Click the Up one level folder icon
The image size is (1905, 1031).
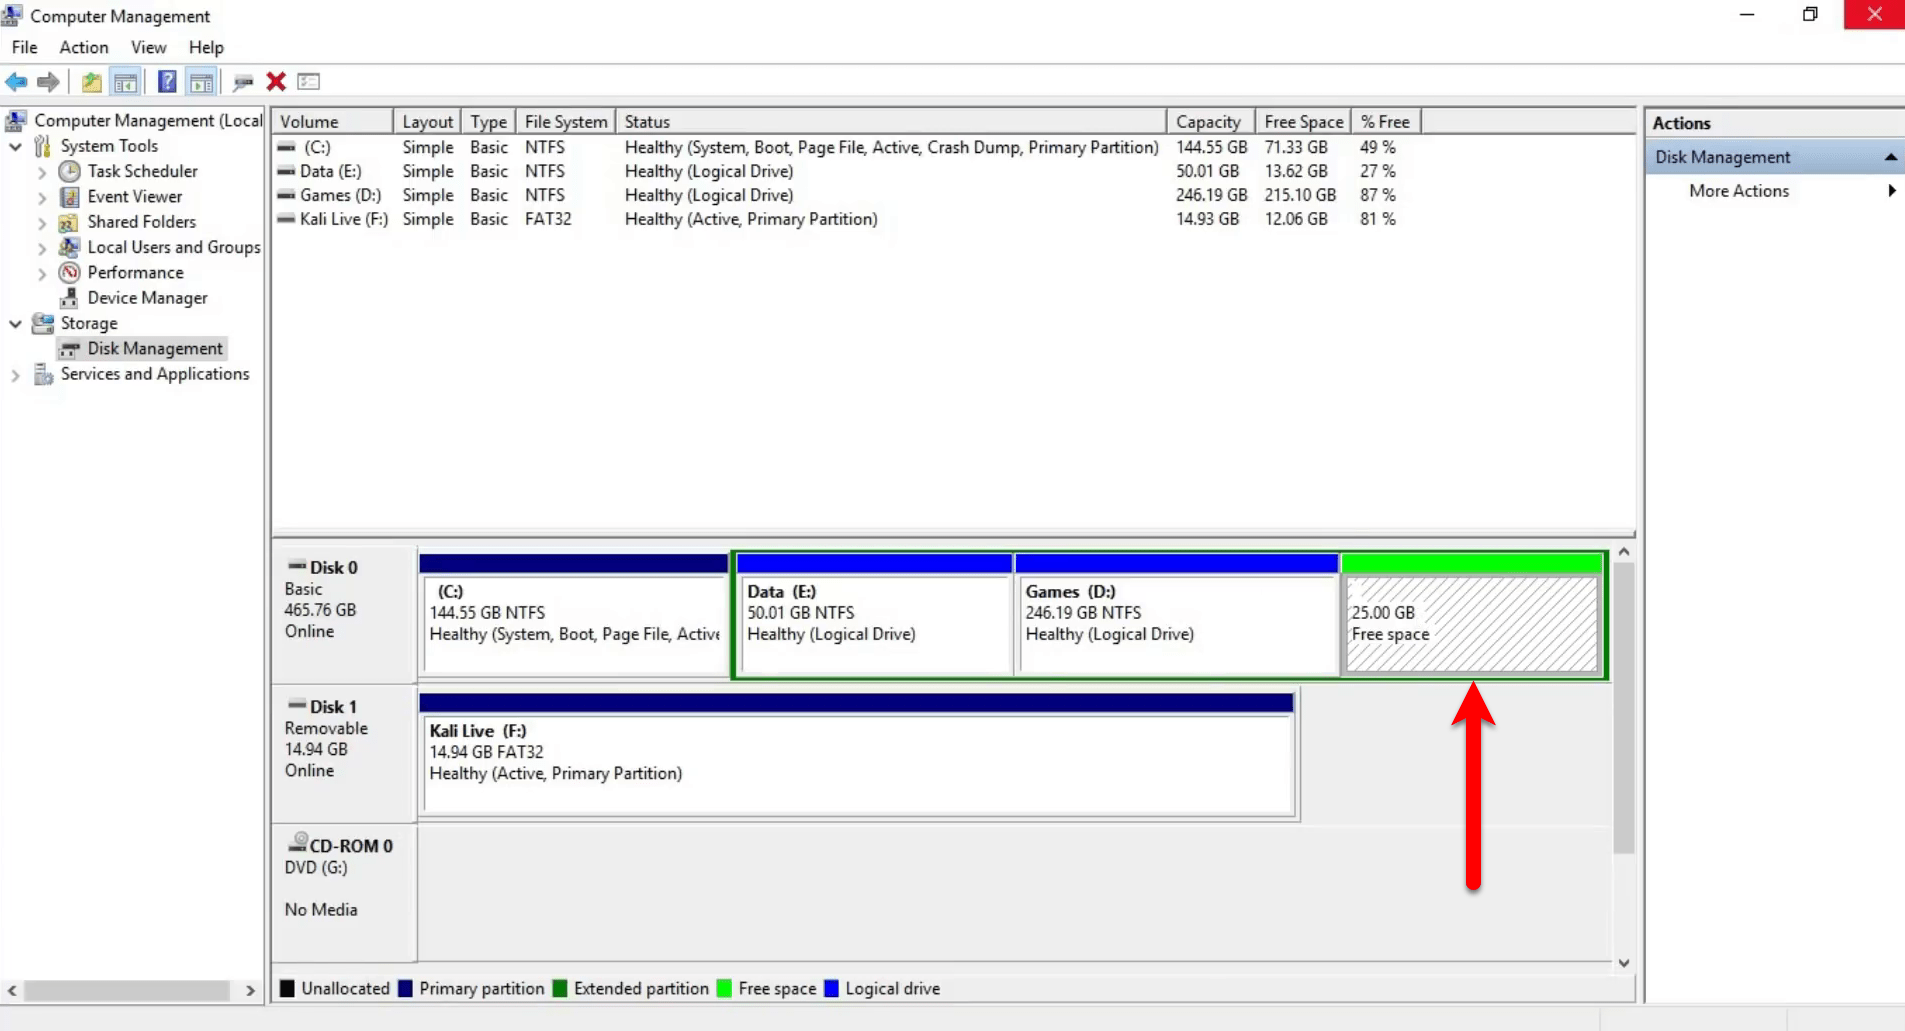[x=91, y=82]
